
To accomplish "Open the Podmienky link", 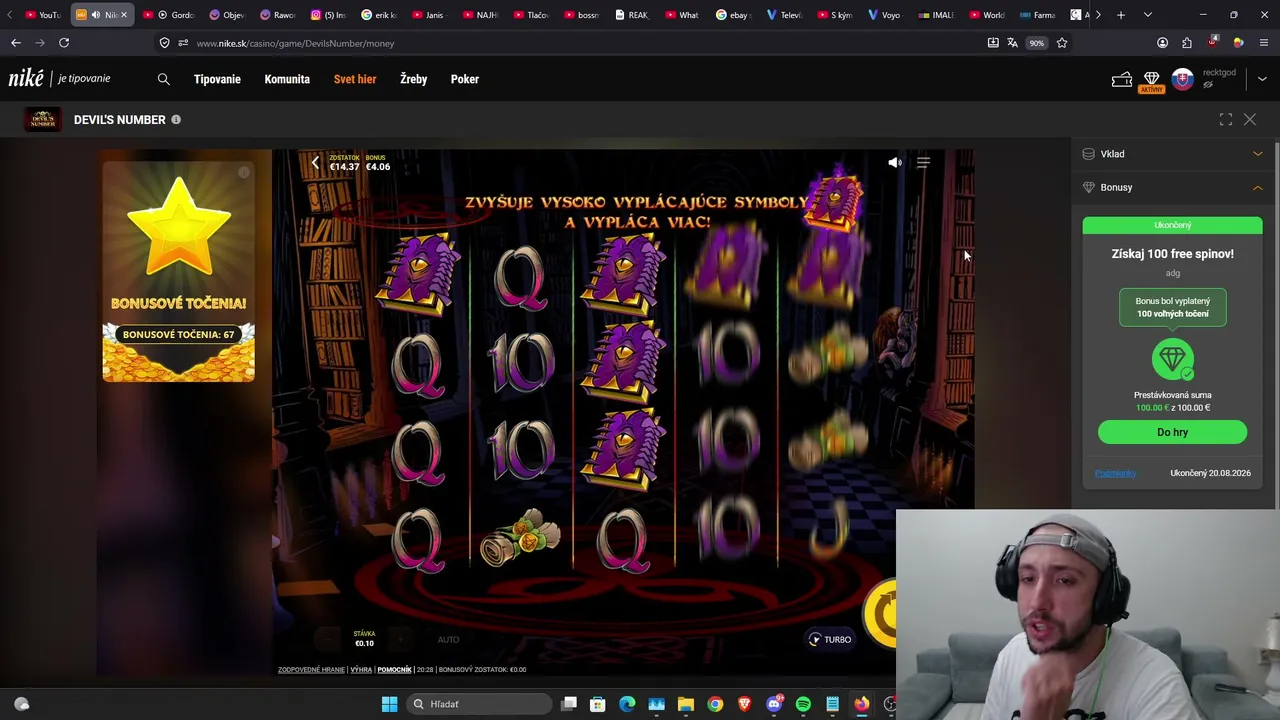I will coord(1115,473).
